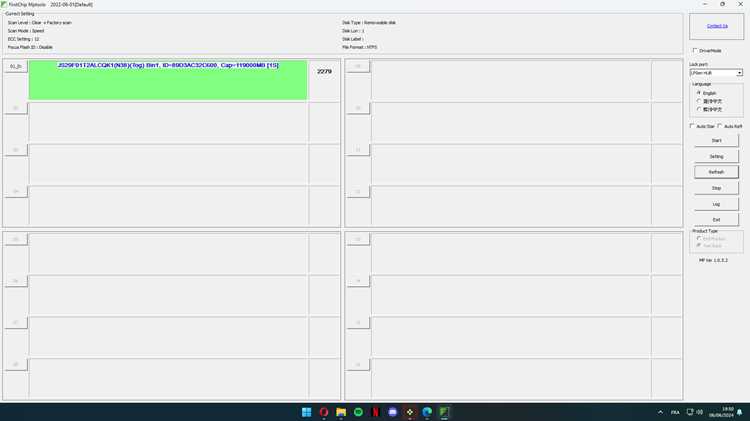This screenshot has width=750, height=421.
Task: Open Spotify from the taskbar
Action: [358, 412]
